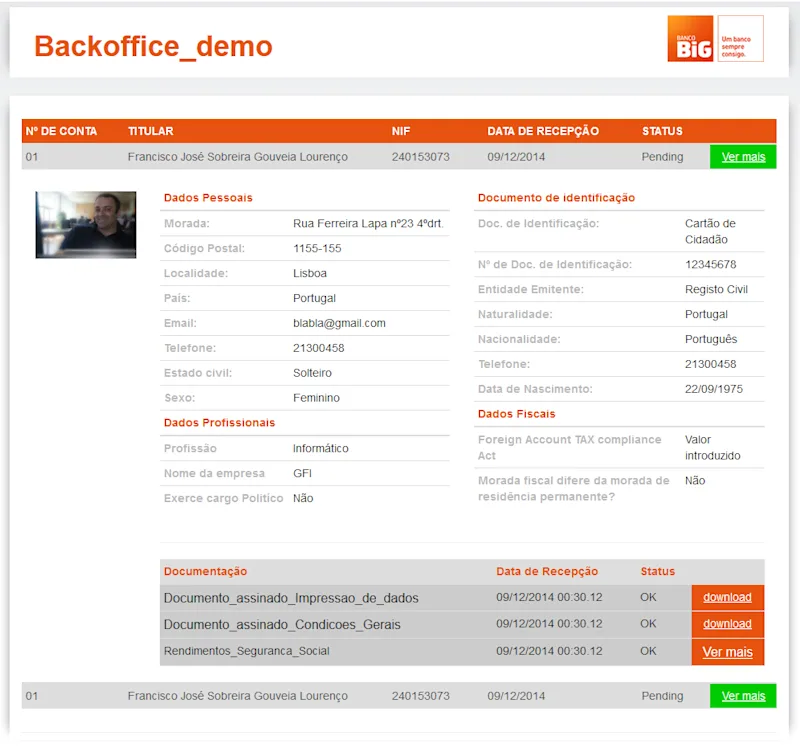Viewport: 800px width, 748px height.
Task: Click the Sexo value Feminino
Action: tap(316, 398)
